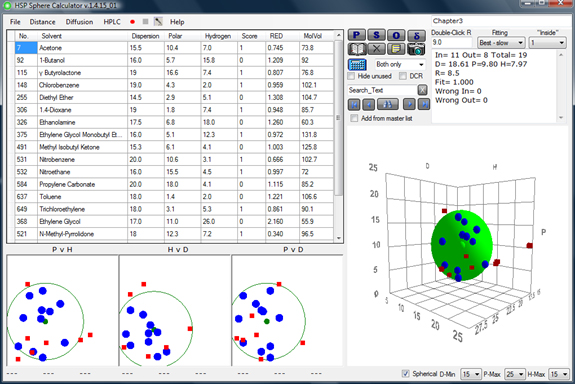Click the Search_Text input field
The image size is (576, 385).
(382, 90)
